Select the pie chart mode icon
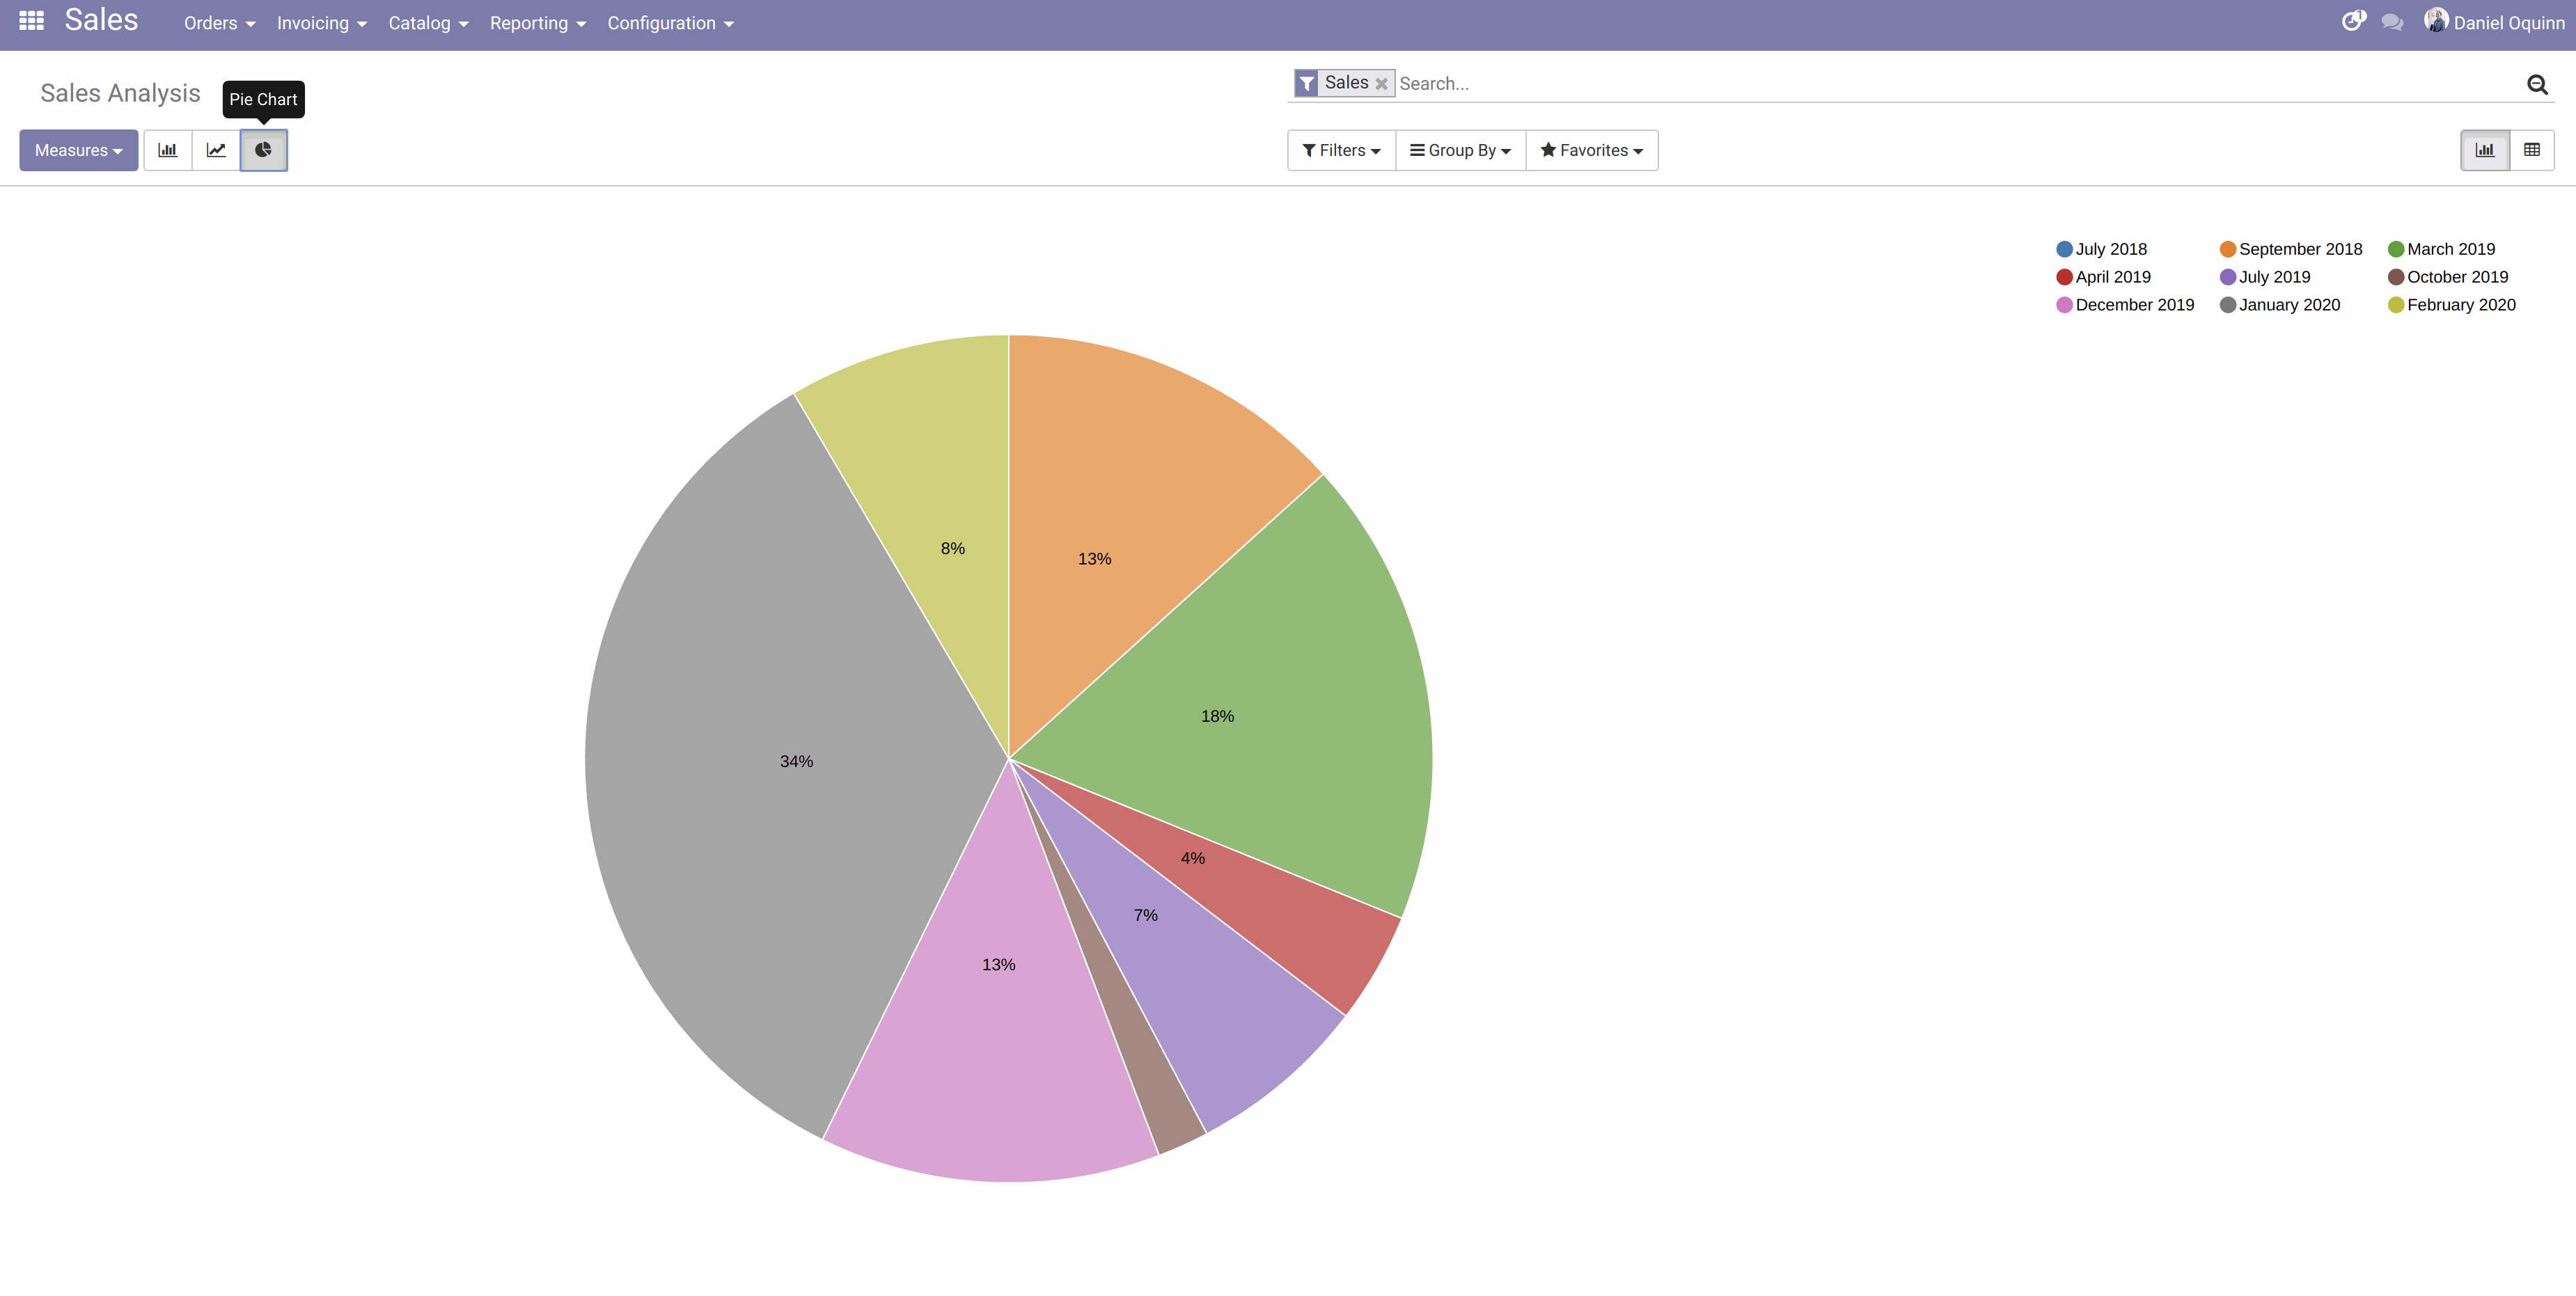The image size is (2576, 1296). point(264,150)
